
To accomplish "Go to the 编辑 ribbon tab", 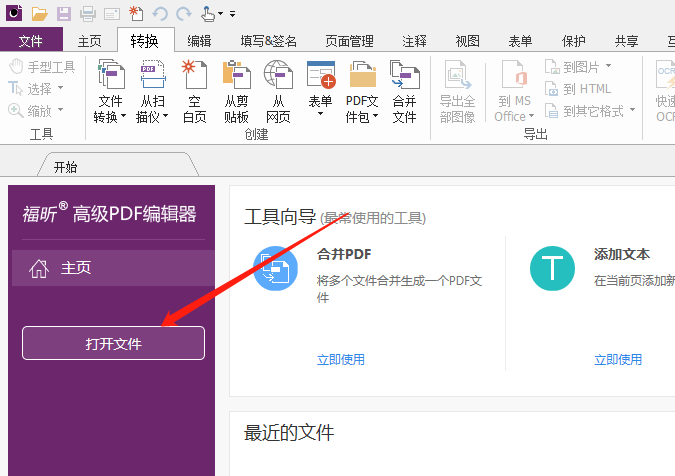I will pos(199,41).
